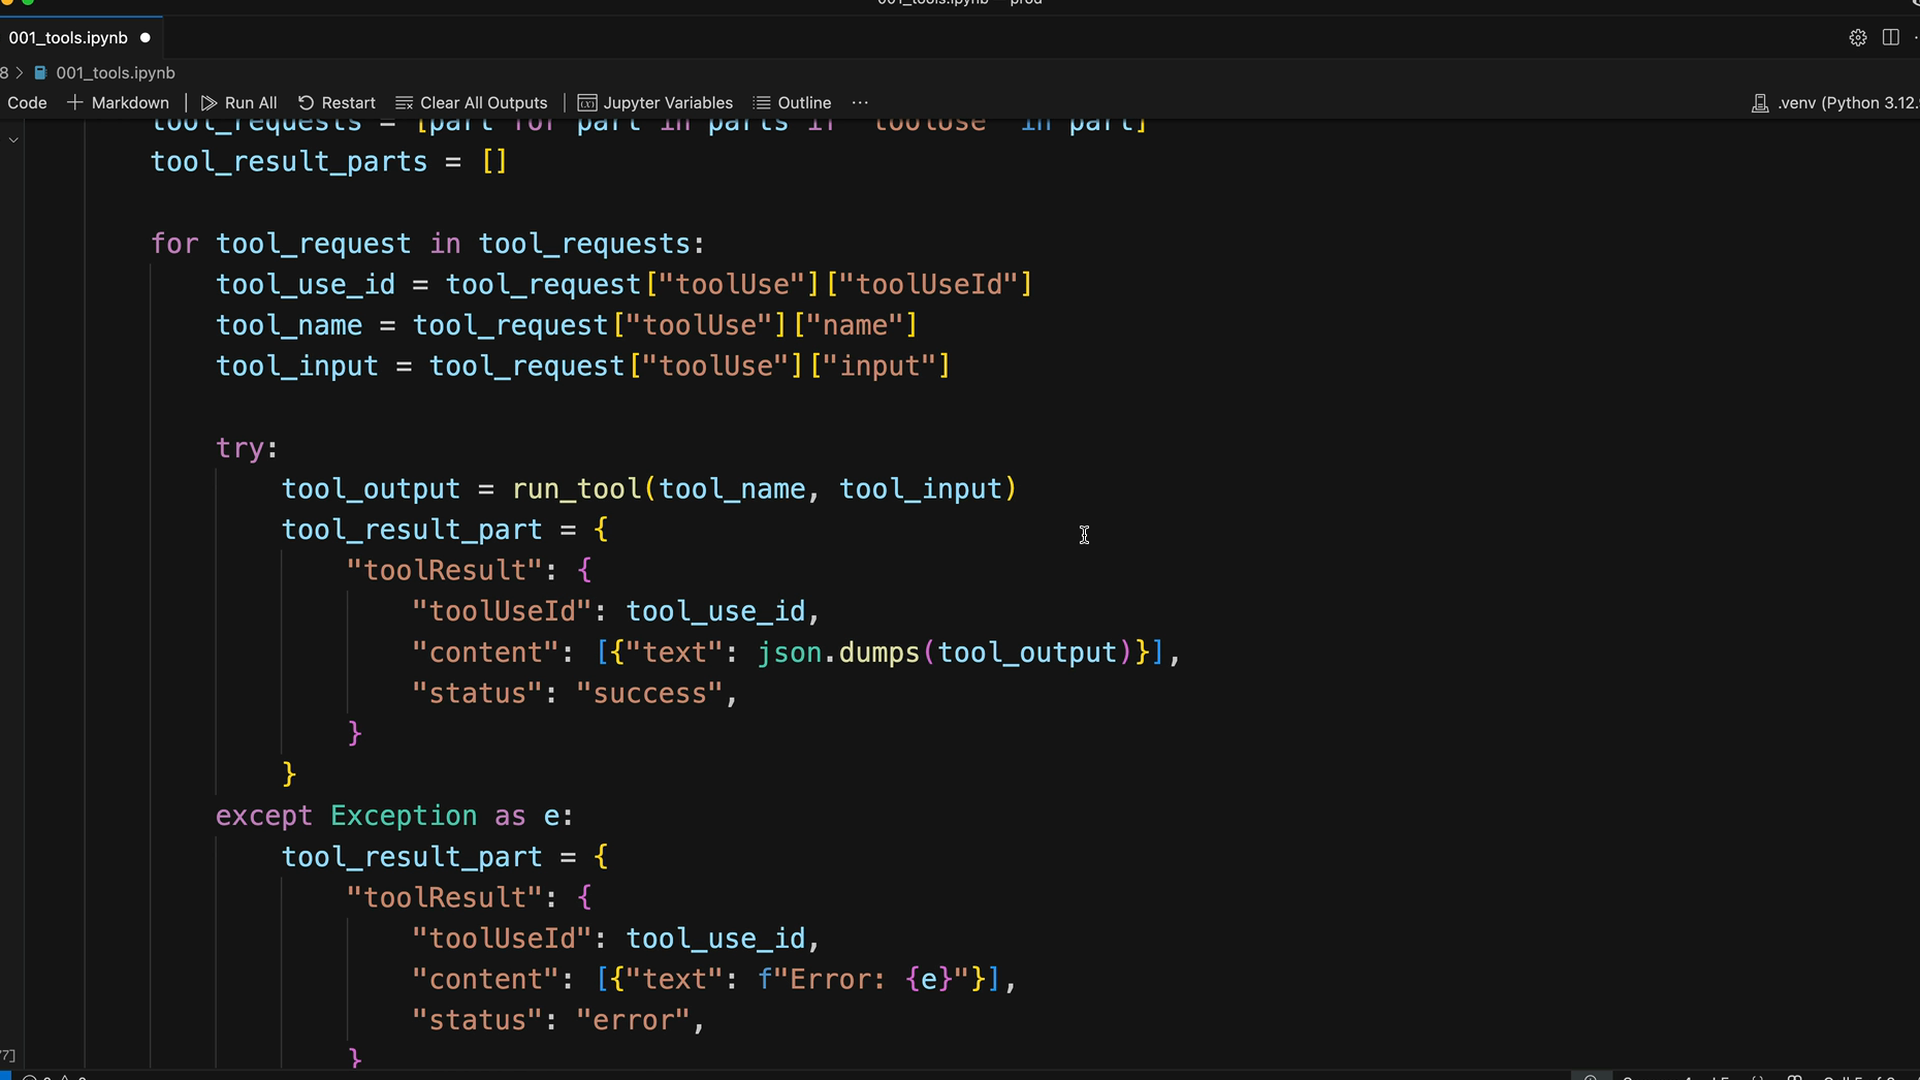Open the 001_tools.ipynb editor tab
The image size is (1920, 1080).
(x=68, y=38)
